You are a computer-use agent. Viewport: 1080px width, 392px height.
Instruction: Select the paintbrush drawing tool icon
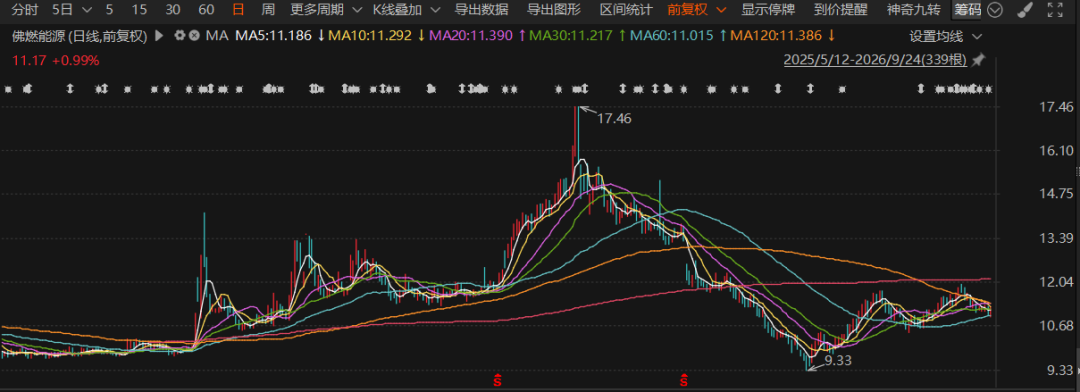point(1024,10)
